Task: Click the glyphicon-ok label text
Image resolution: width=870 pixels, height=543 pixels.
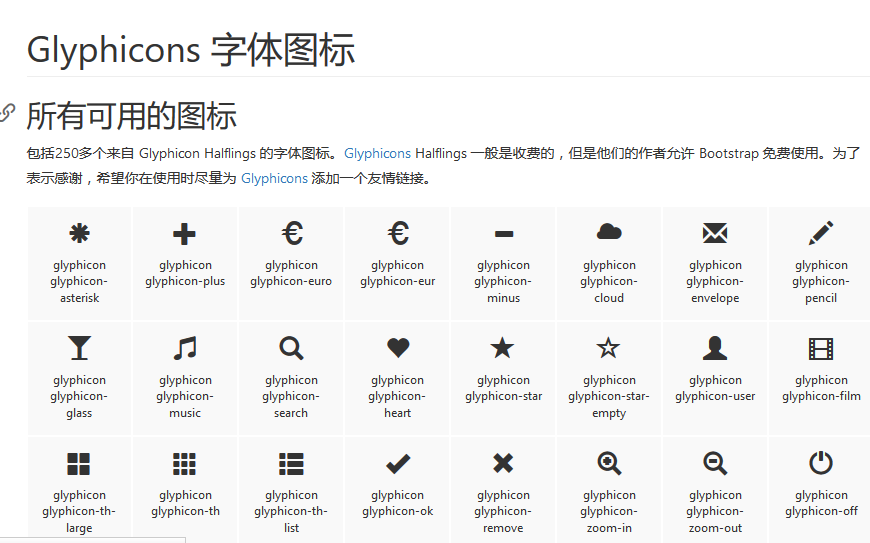Action: pos(397,503)
